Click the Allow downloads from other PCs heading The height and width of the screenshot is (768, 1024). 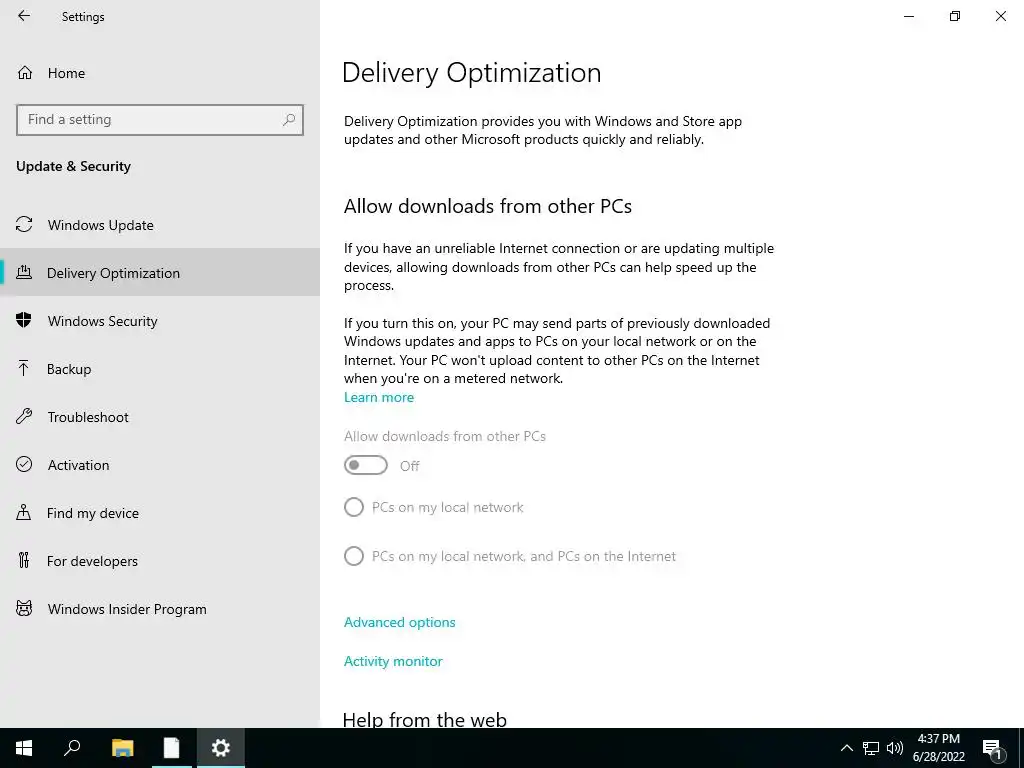click(488, 206)
